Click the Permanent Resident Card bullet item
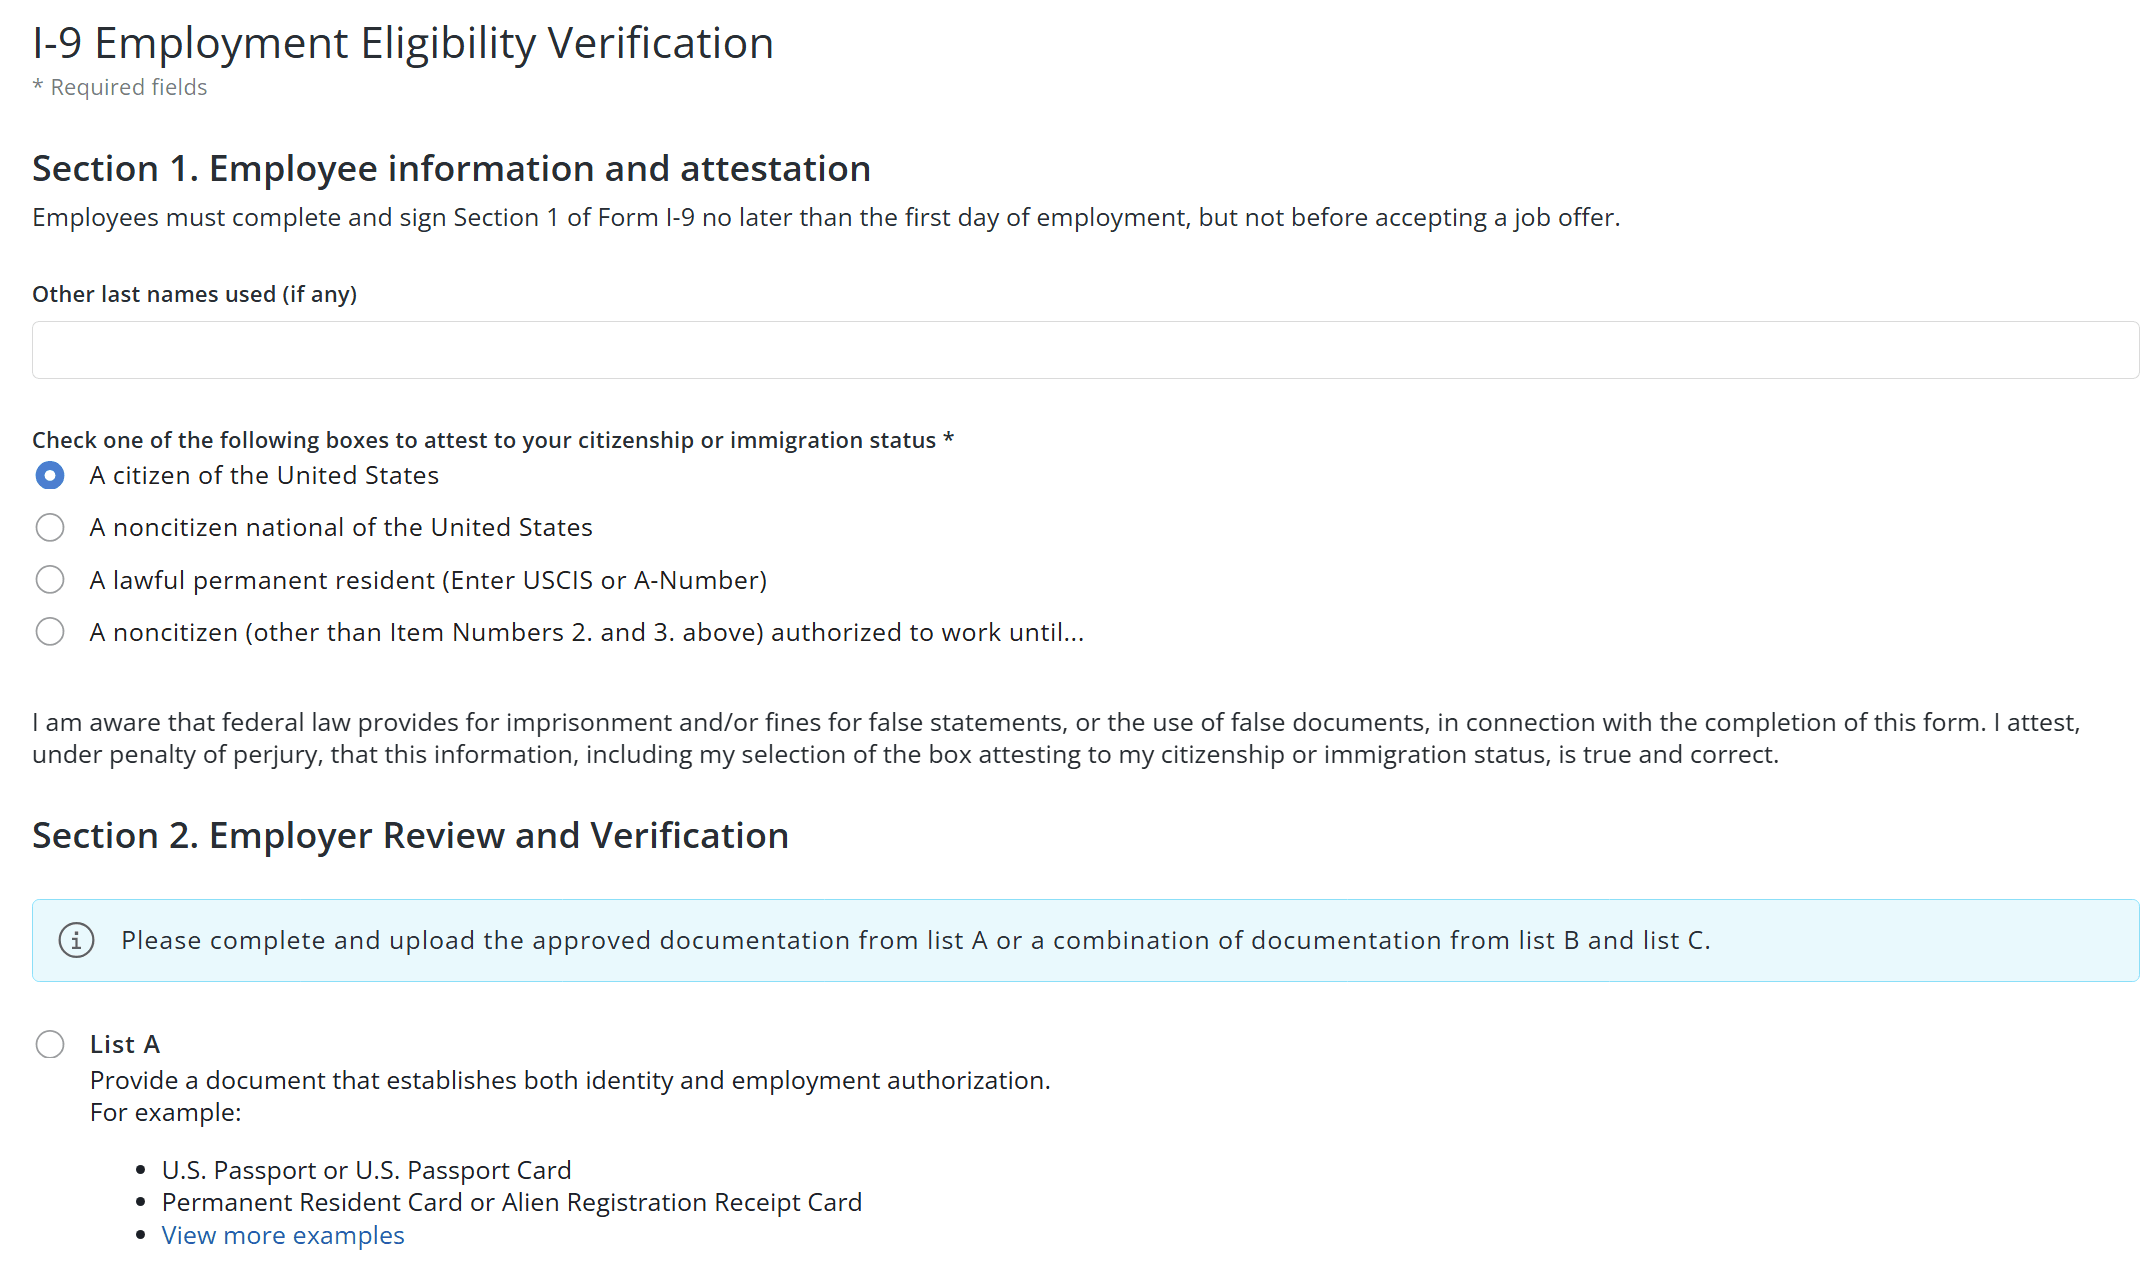This screenshot has height=1263, width=2155. click(511, 1202)
